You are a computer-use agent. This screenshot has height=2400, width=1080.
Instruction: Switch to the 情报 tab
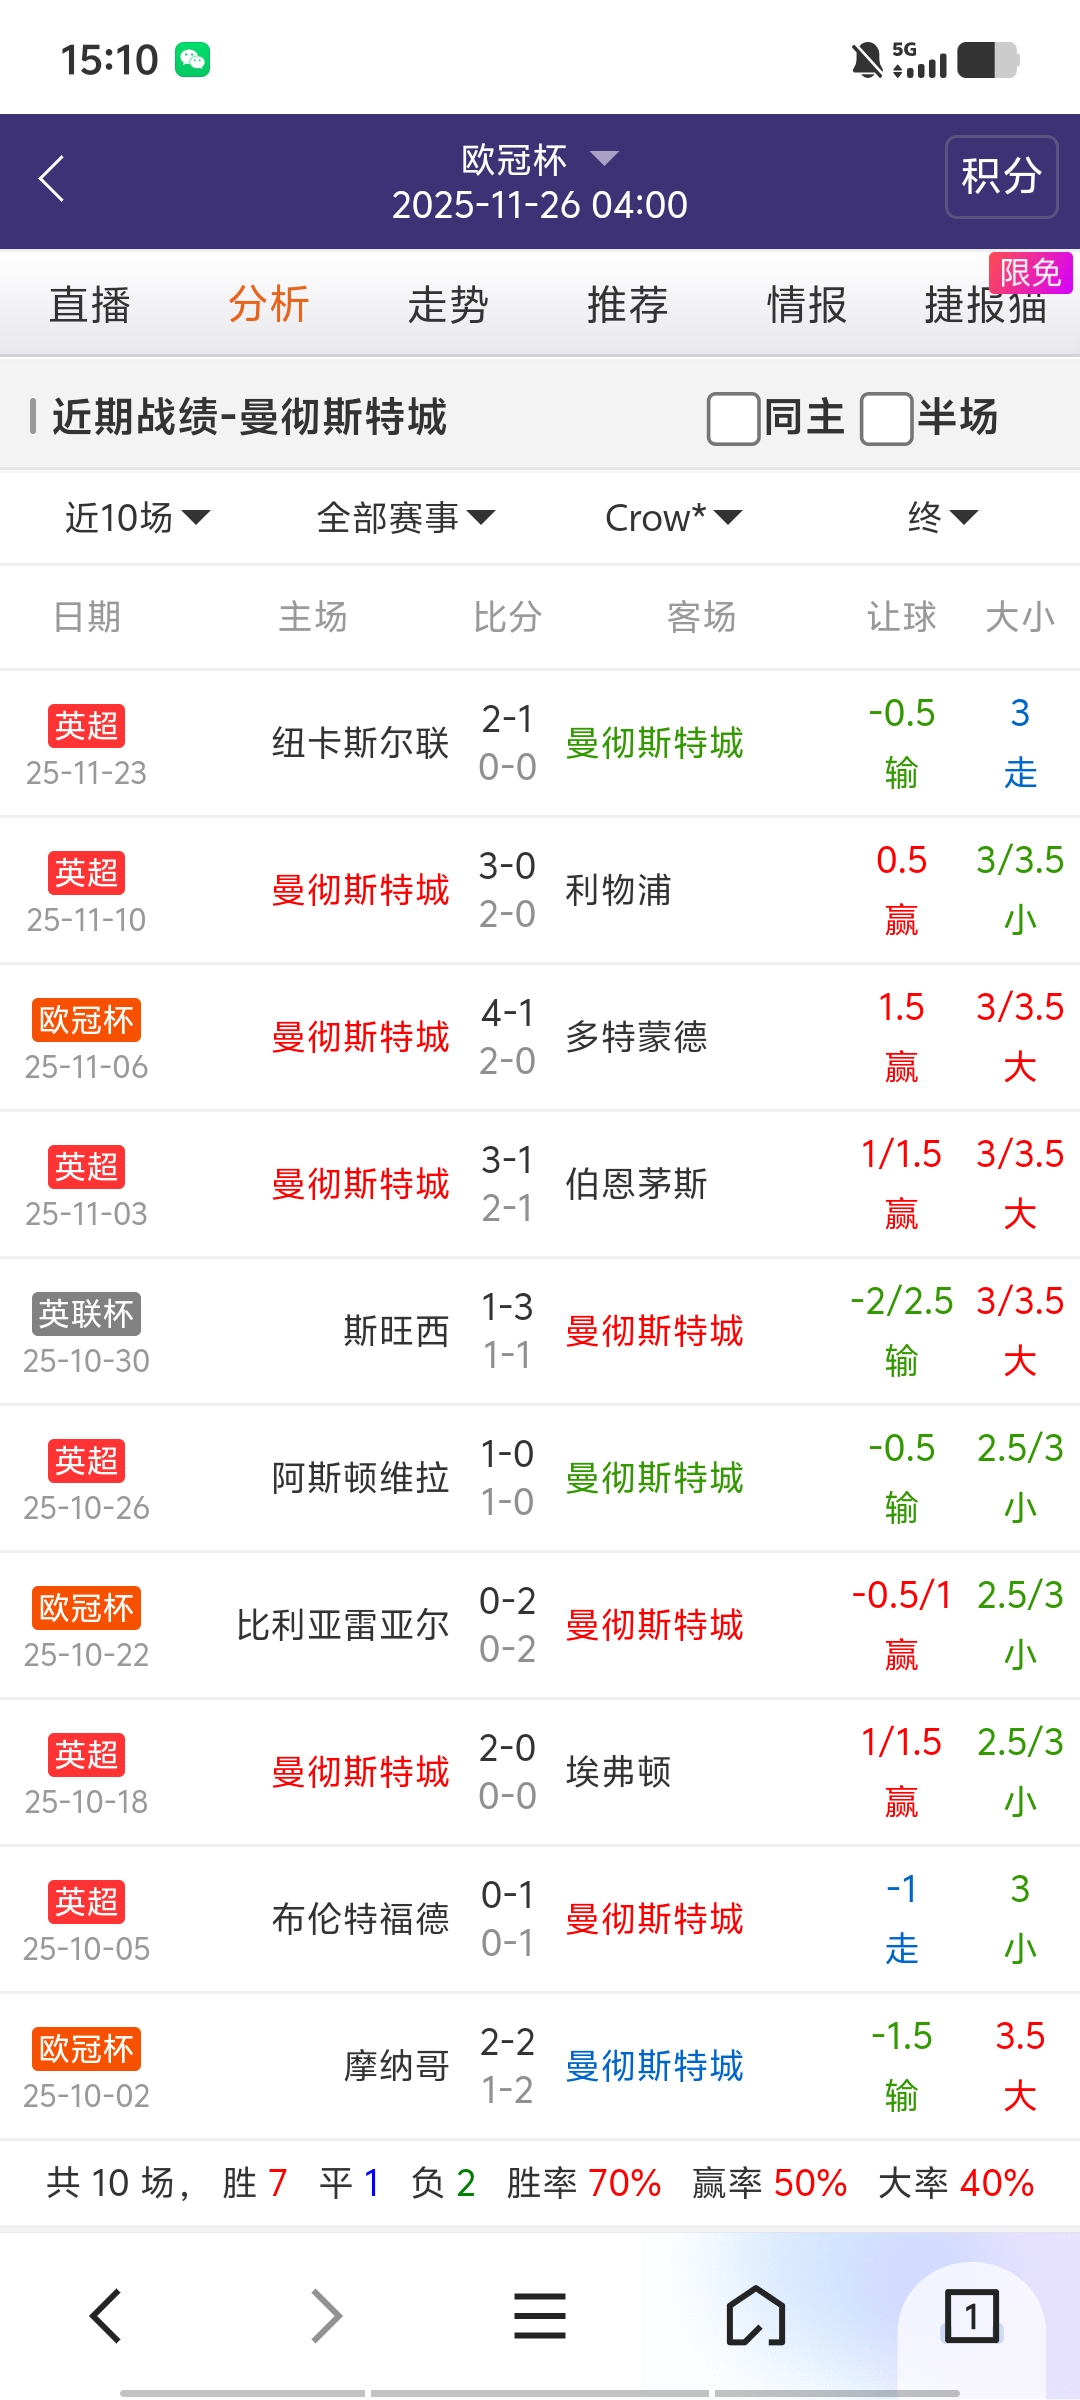coord(806,305)
